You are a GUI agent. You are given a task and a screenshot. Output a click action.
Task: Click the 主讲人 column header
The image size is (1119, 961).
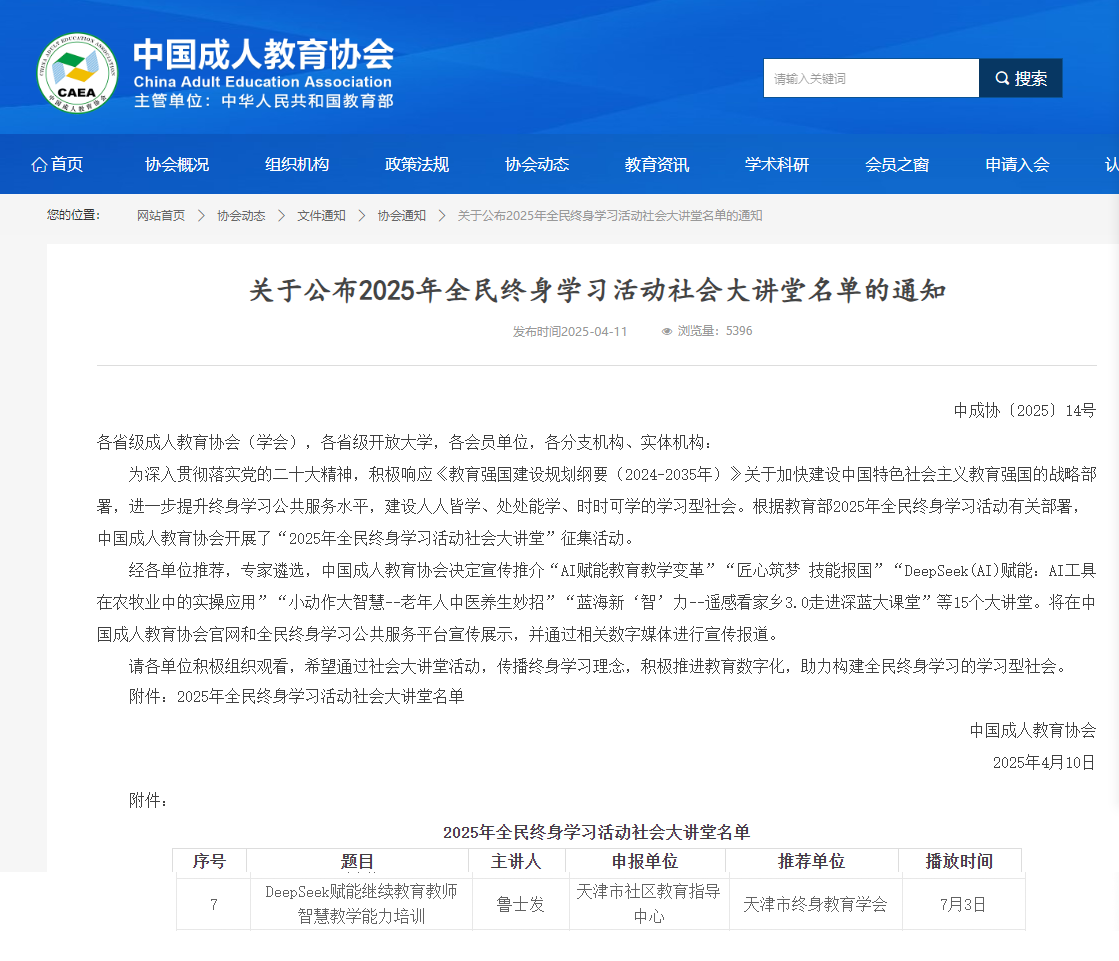(x=516, y=861)
